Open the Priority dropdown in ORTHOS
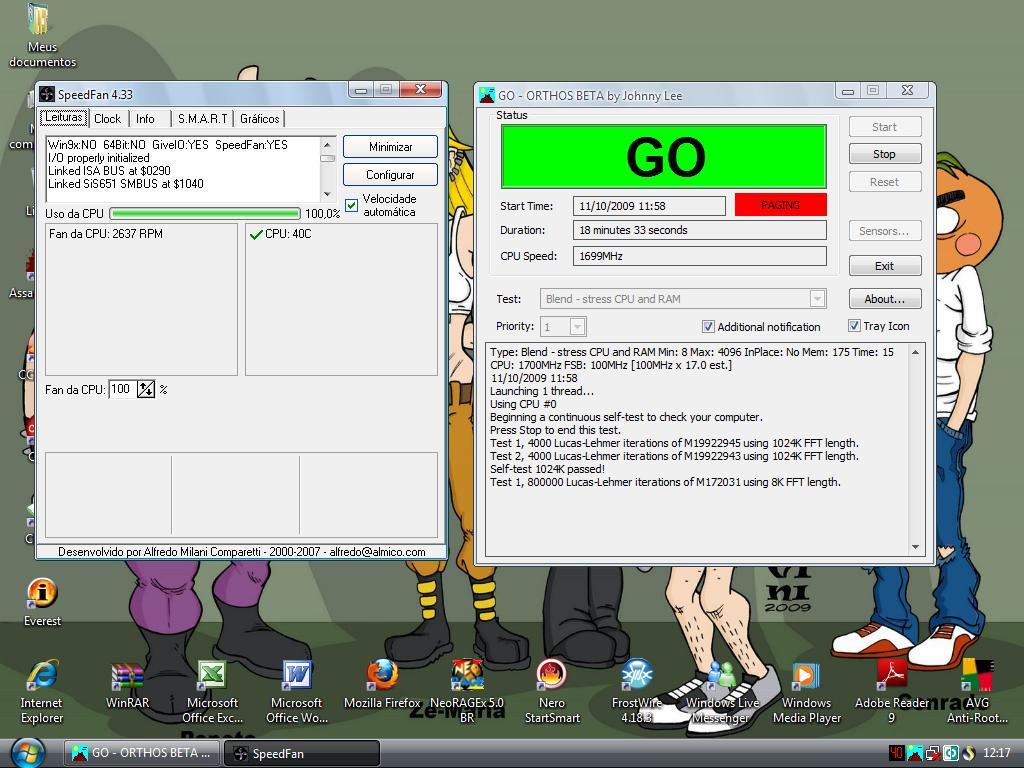 point(577,327)
